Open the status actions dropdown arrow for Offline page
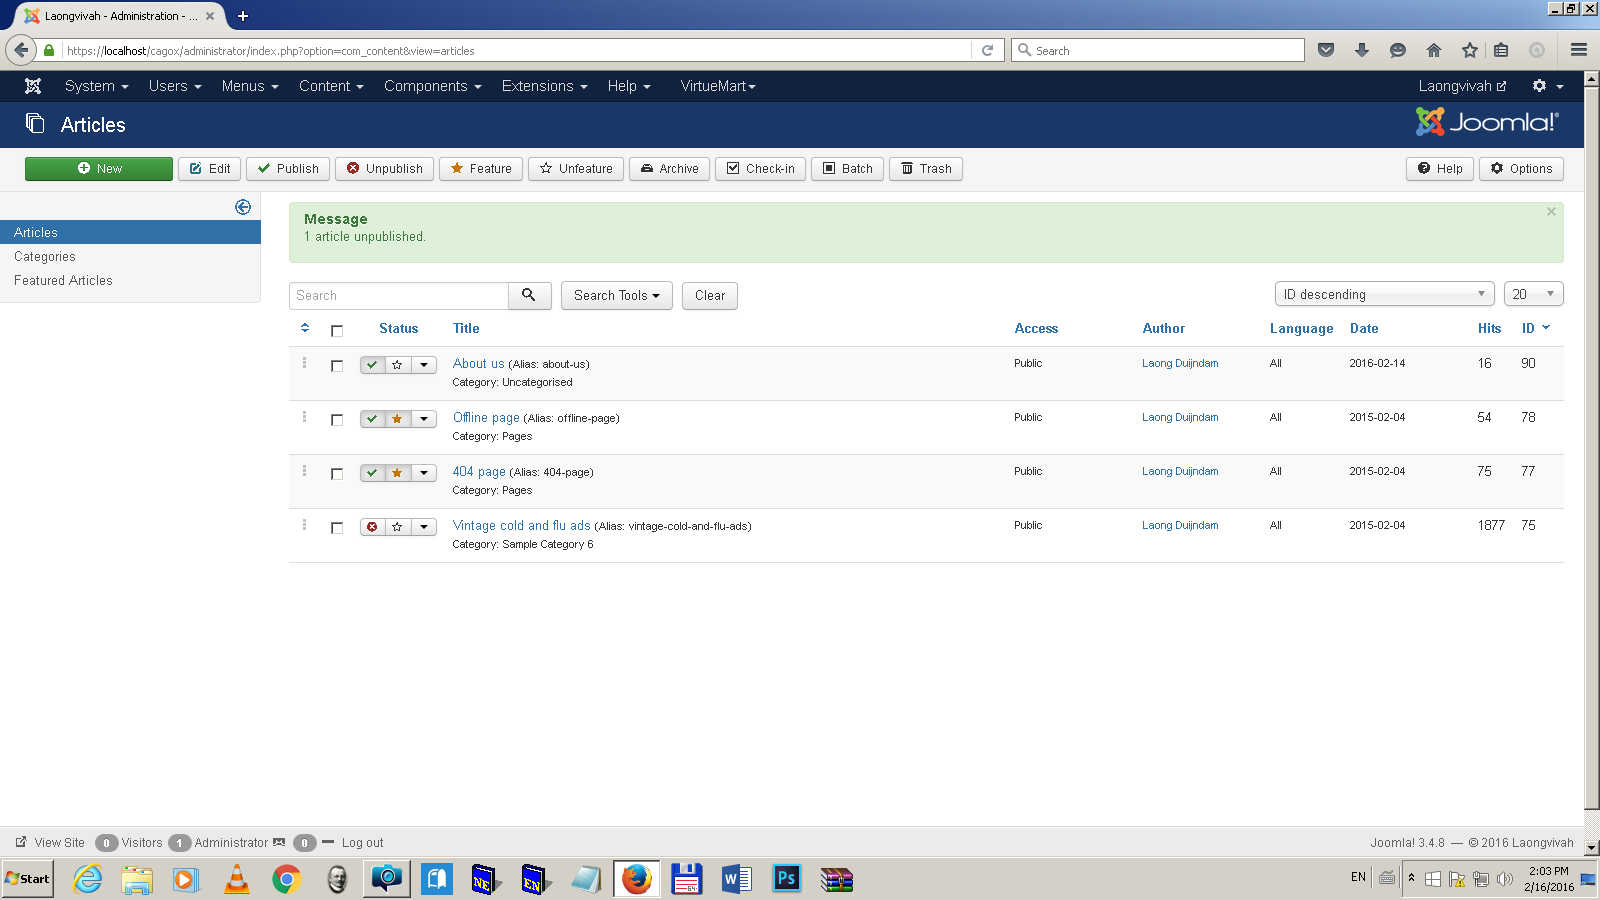This screenshot has height=900, width=1600. (424, 419)
